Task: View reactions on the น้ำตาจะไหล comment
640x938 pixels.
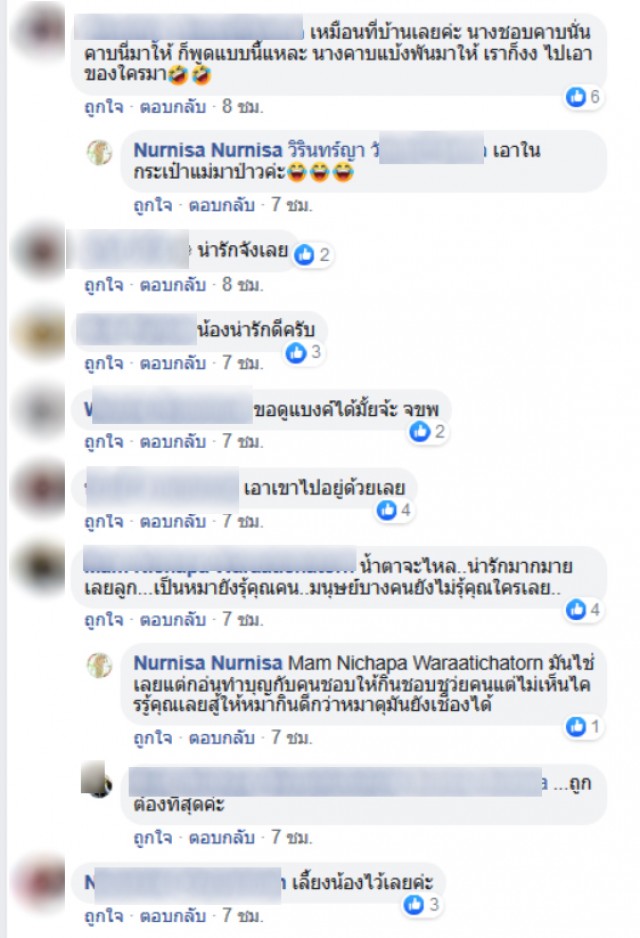Action: pos(583,610)
